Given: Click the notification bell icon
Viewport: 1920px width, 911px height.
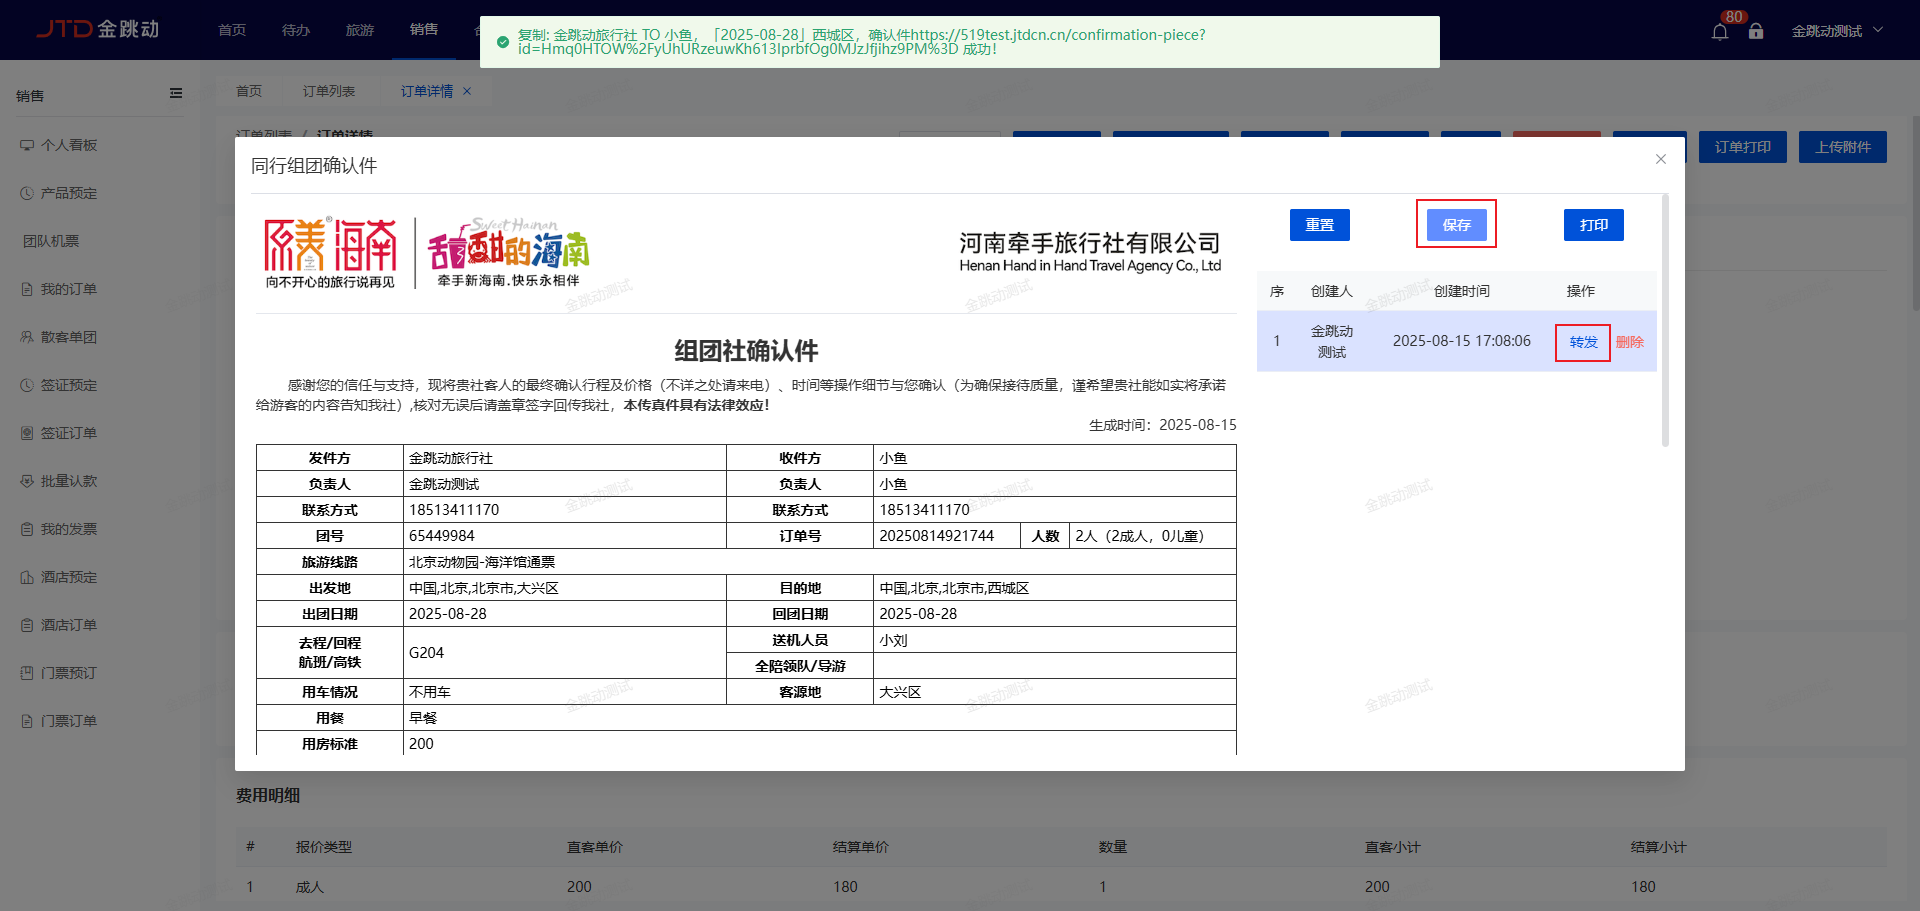Looking at the screenshot, I should tap(1719, 32).
